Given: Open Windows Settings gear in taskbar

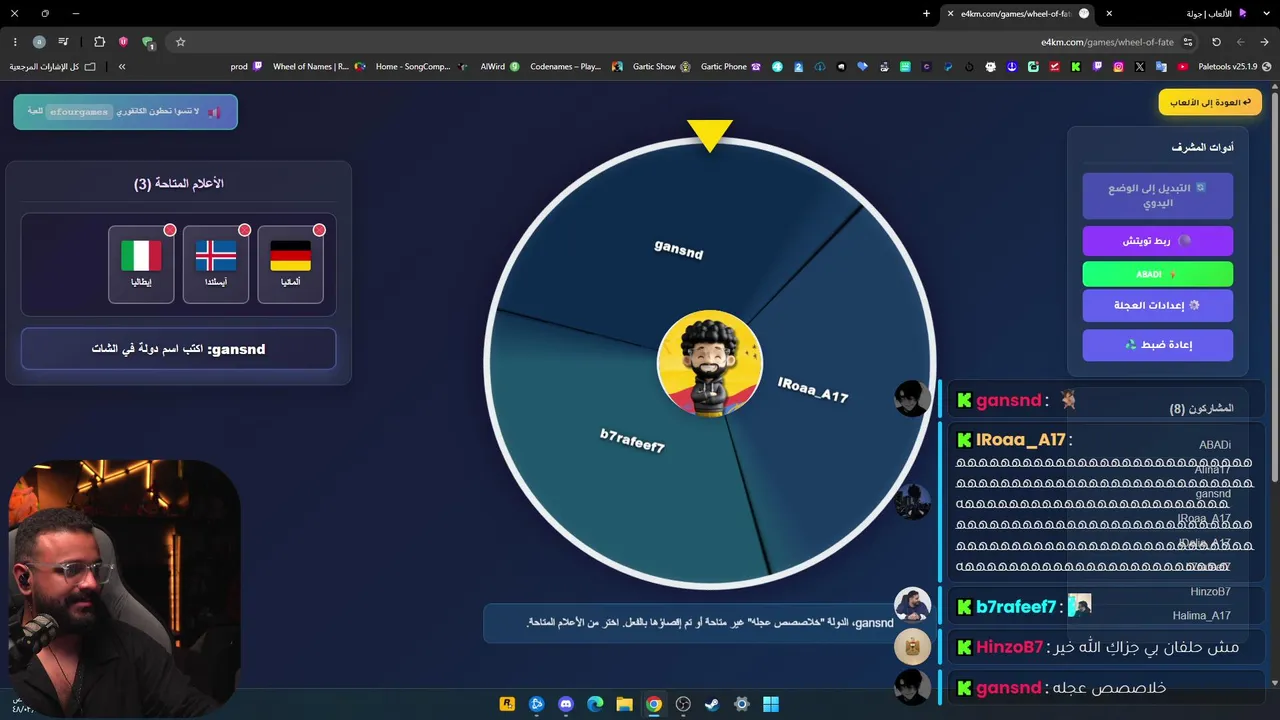Looking at the screenshot, I should (x=741, y=704).
